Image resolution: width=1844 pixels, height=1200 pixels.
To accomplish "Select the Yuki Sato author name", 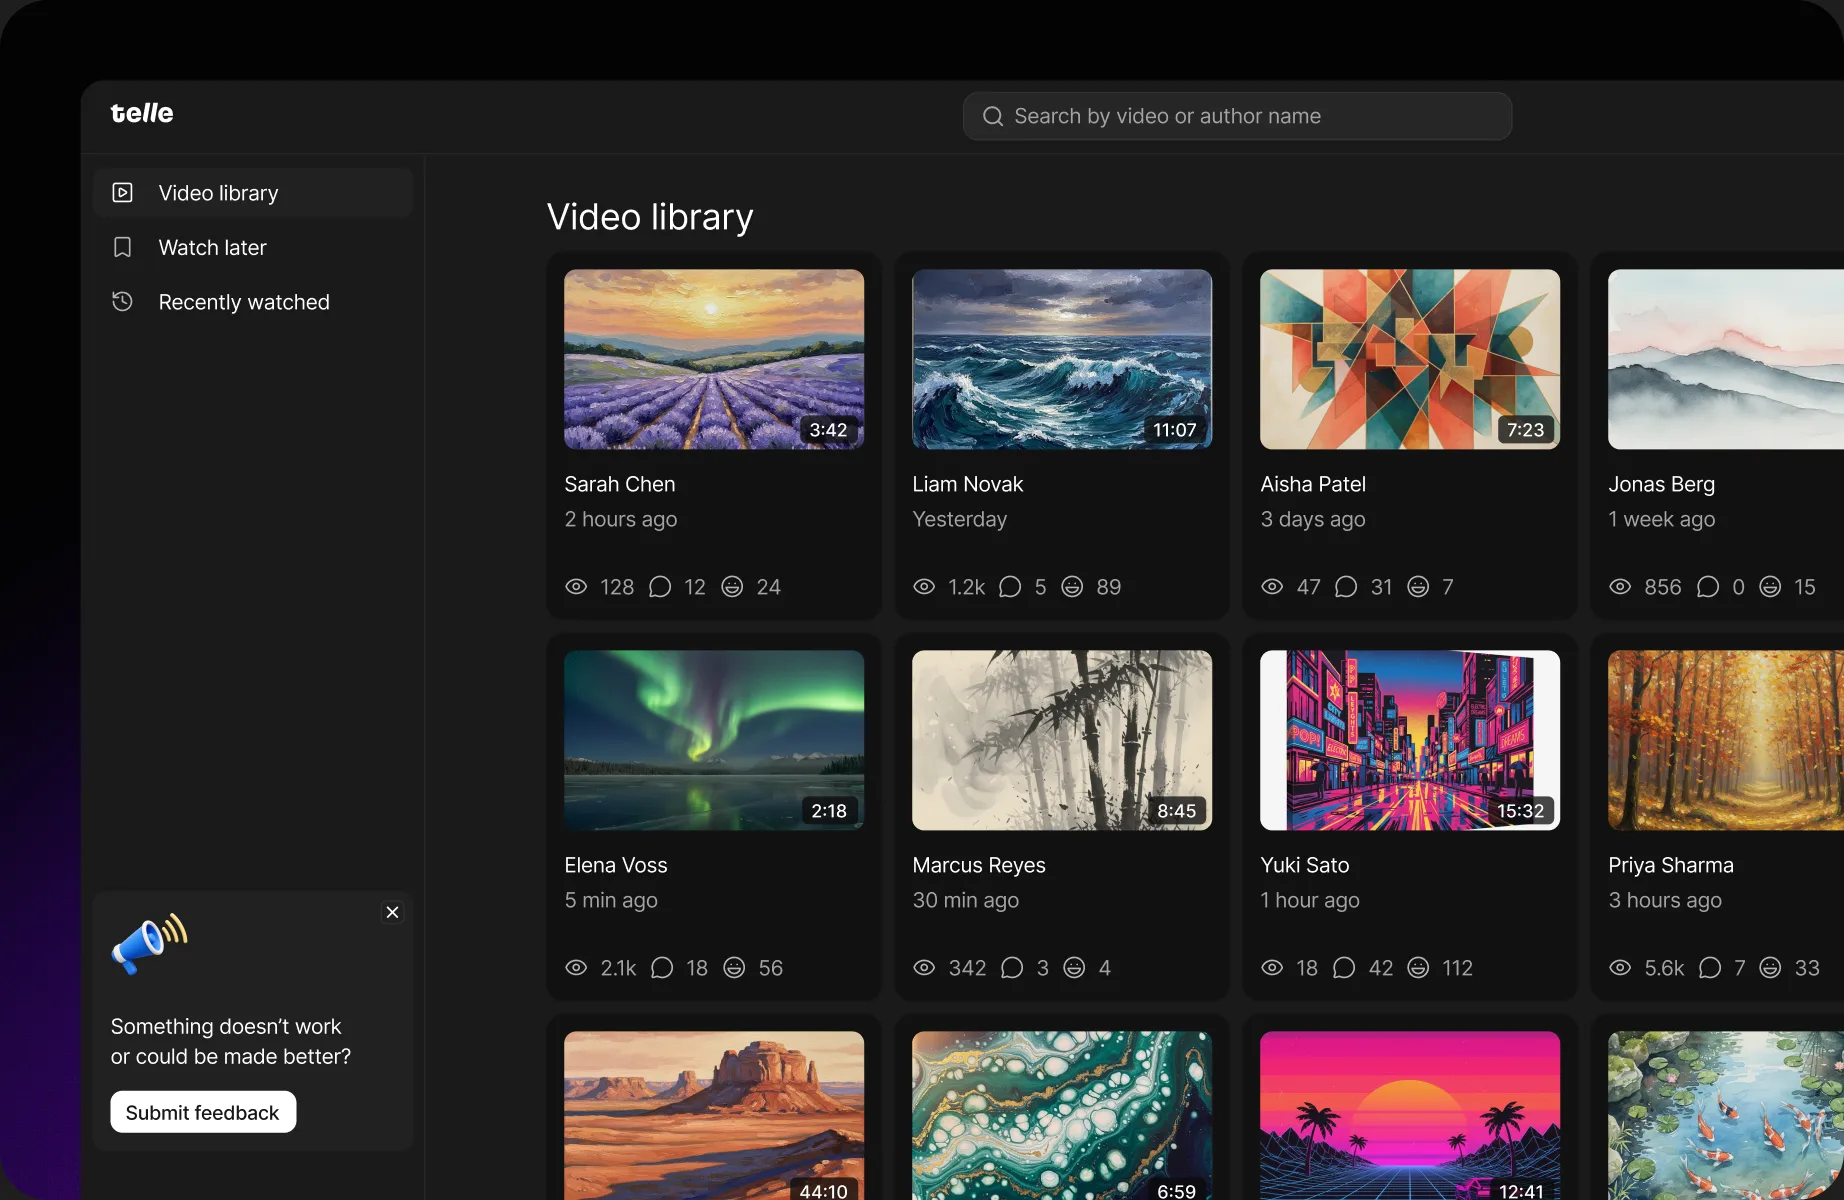I will [x=1305, y=865].
